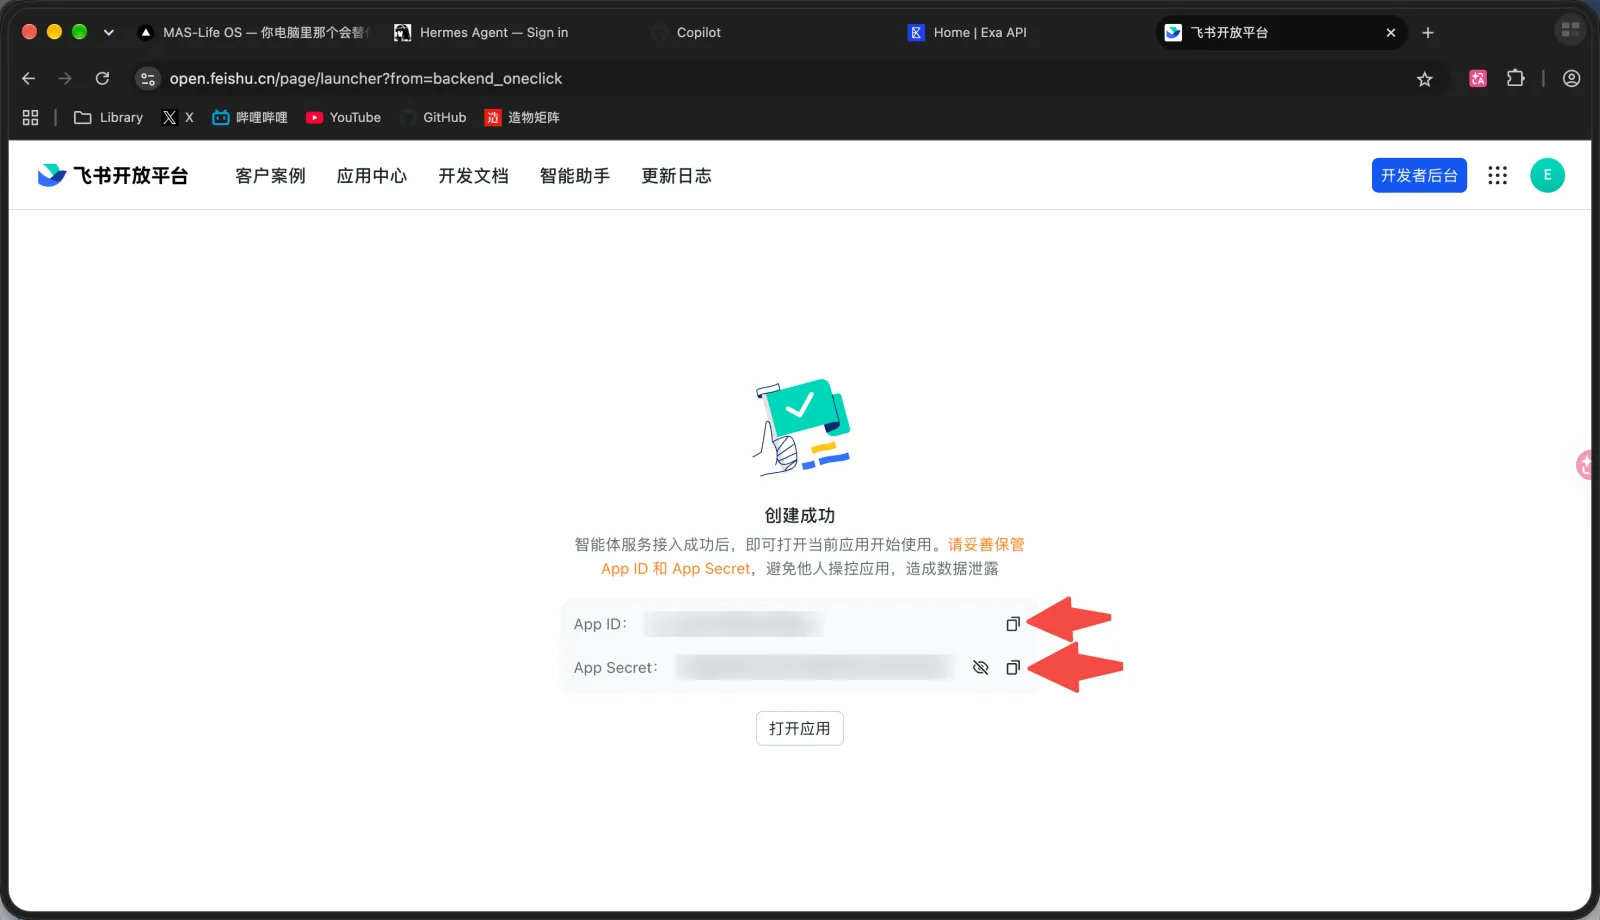Open the browser extensions puzzle menu
The width and height of the screenshot is (1600, 920).
(x=1516, y=79)
